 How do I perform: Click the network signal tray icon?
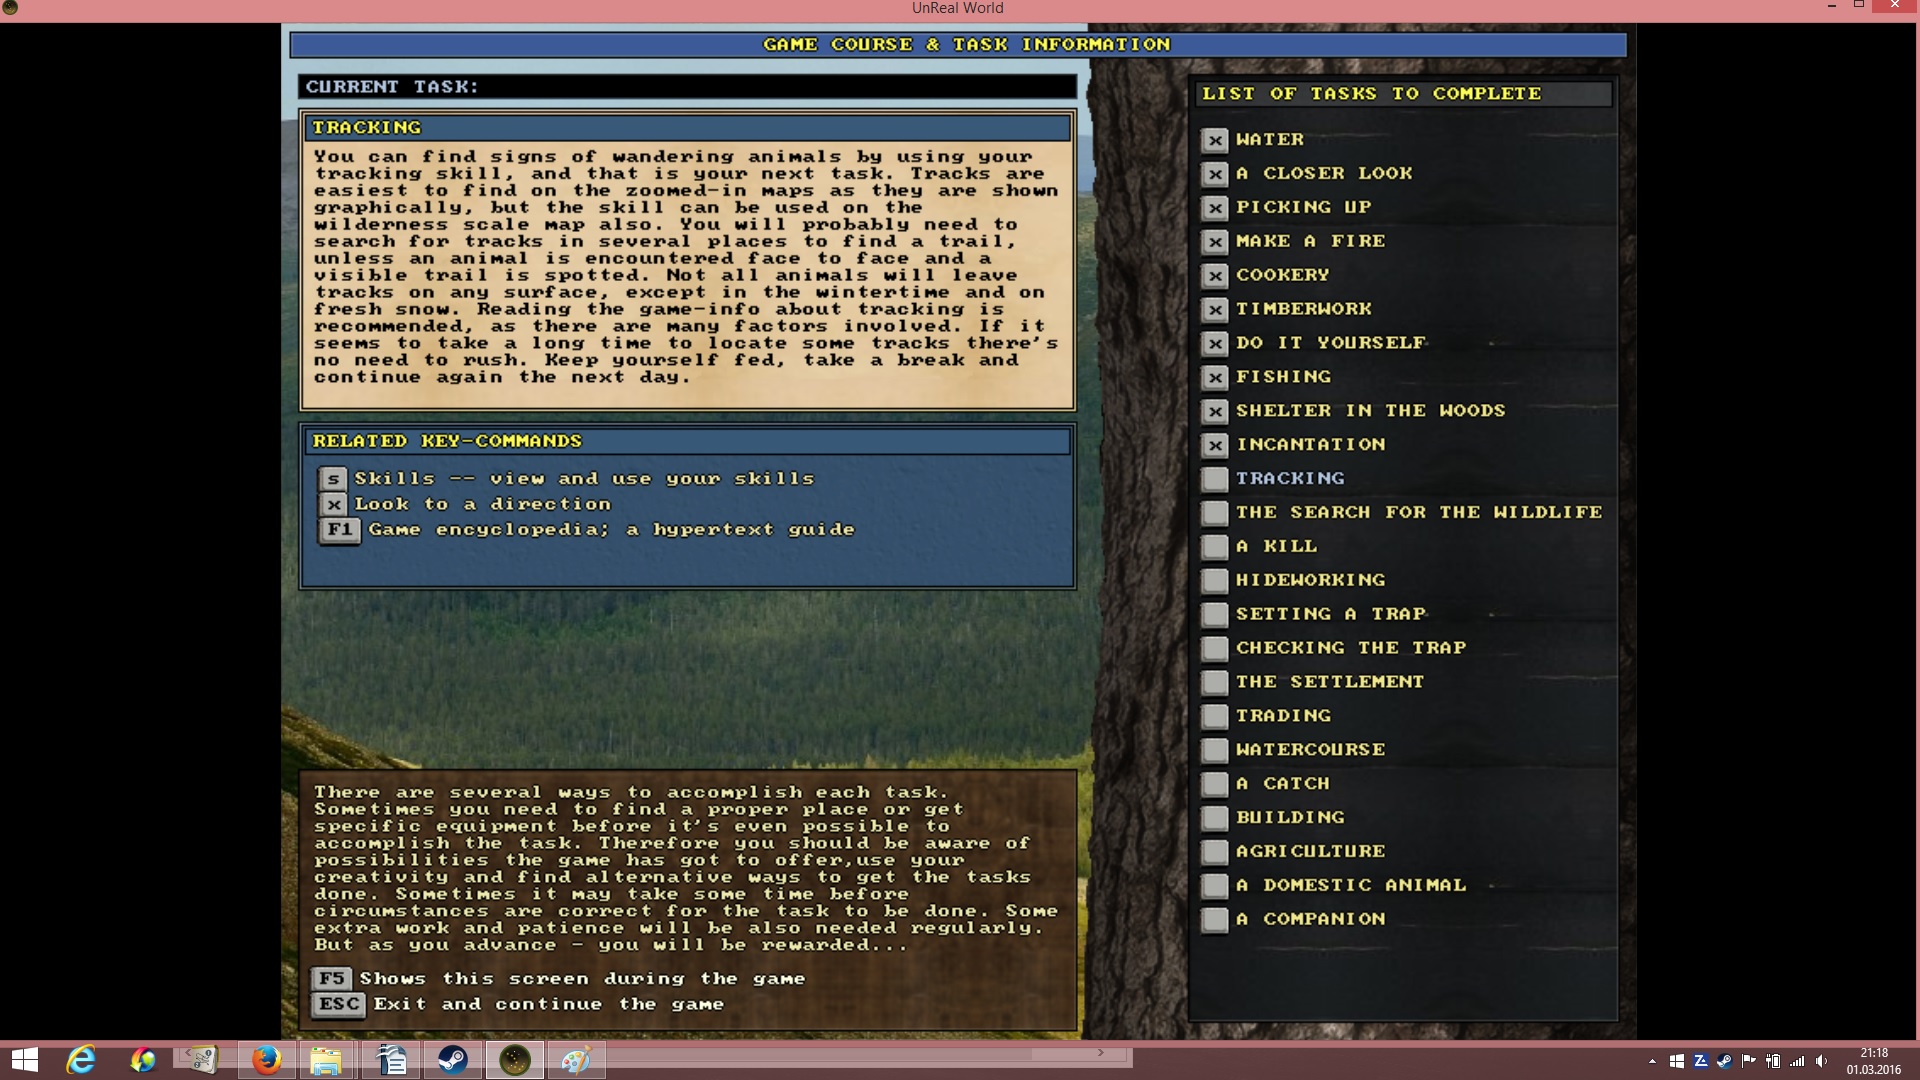pos(1797,1061)
